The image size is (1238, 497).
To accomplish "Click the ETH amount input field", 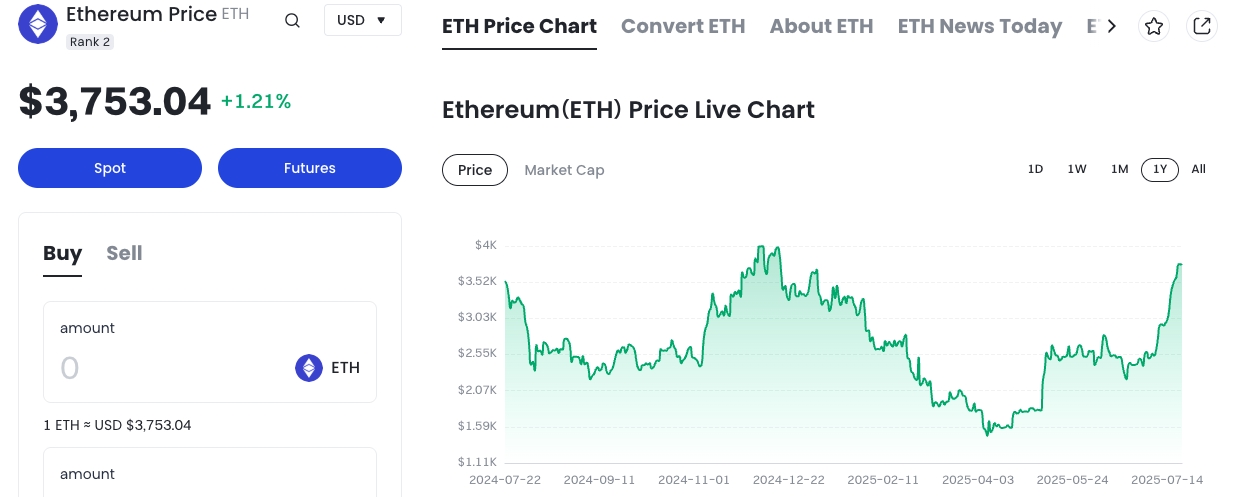I will 165,368.
